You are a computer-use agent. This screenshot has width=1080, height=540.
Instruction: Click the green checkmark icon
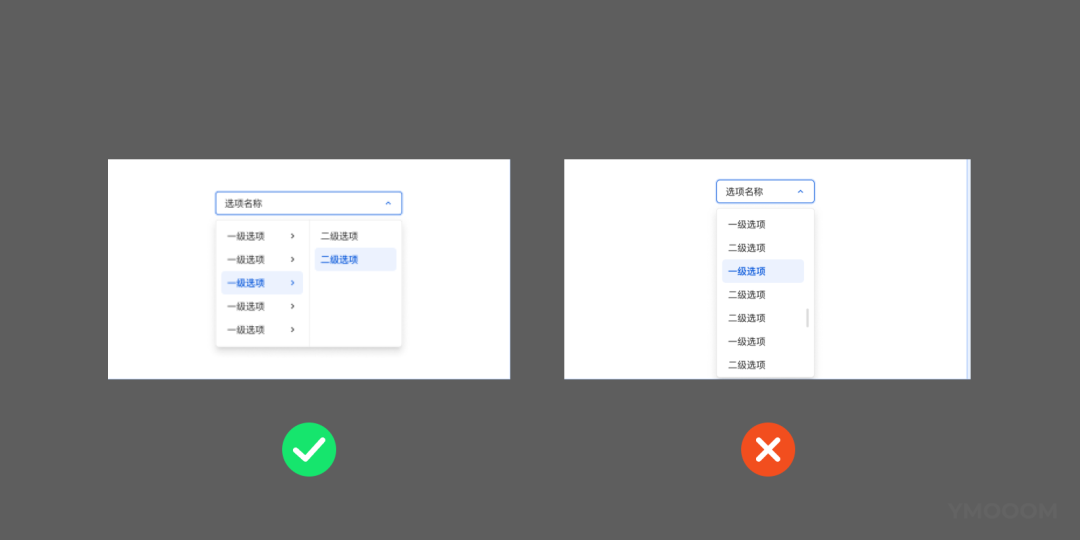coord(309,449)
